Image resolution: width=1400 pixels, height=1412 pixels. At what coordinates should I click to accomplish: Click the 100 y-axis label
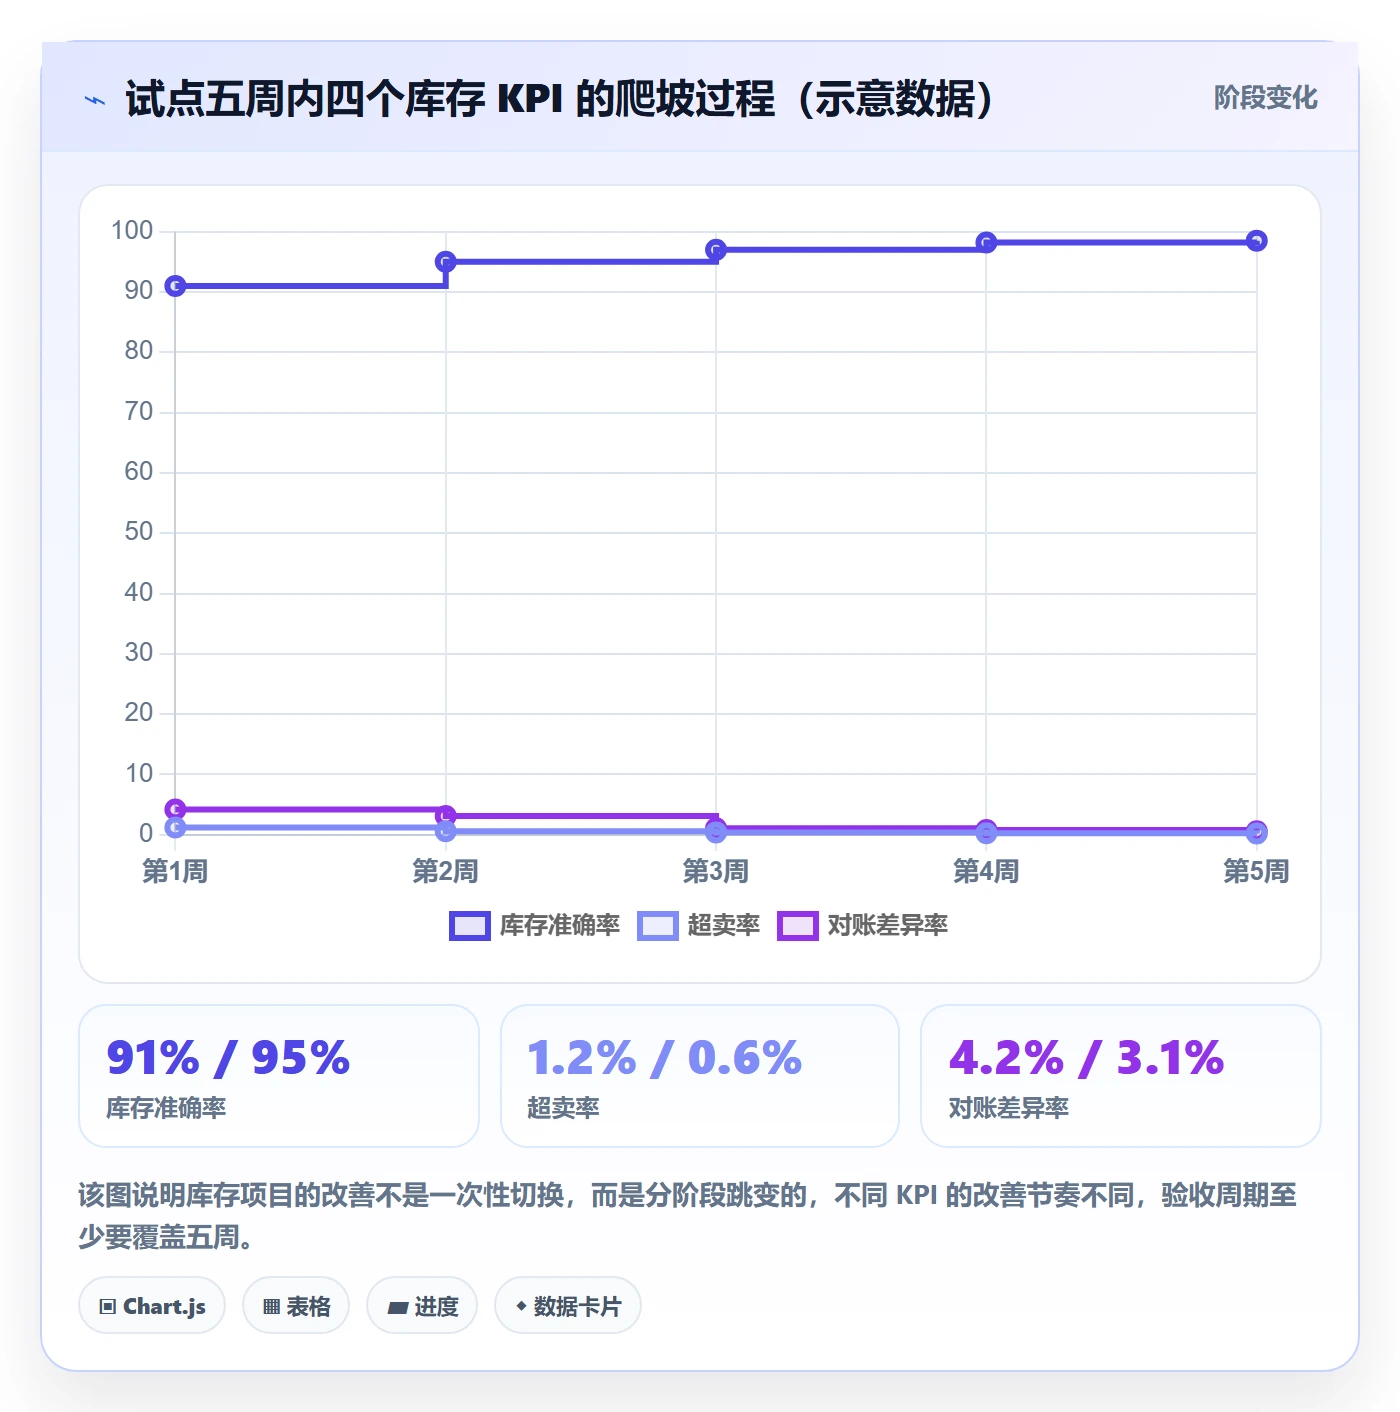[x=132, y=231]
